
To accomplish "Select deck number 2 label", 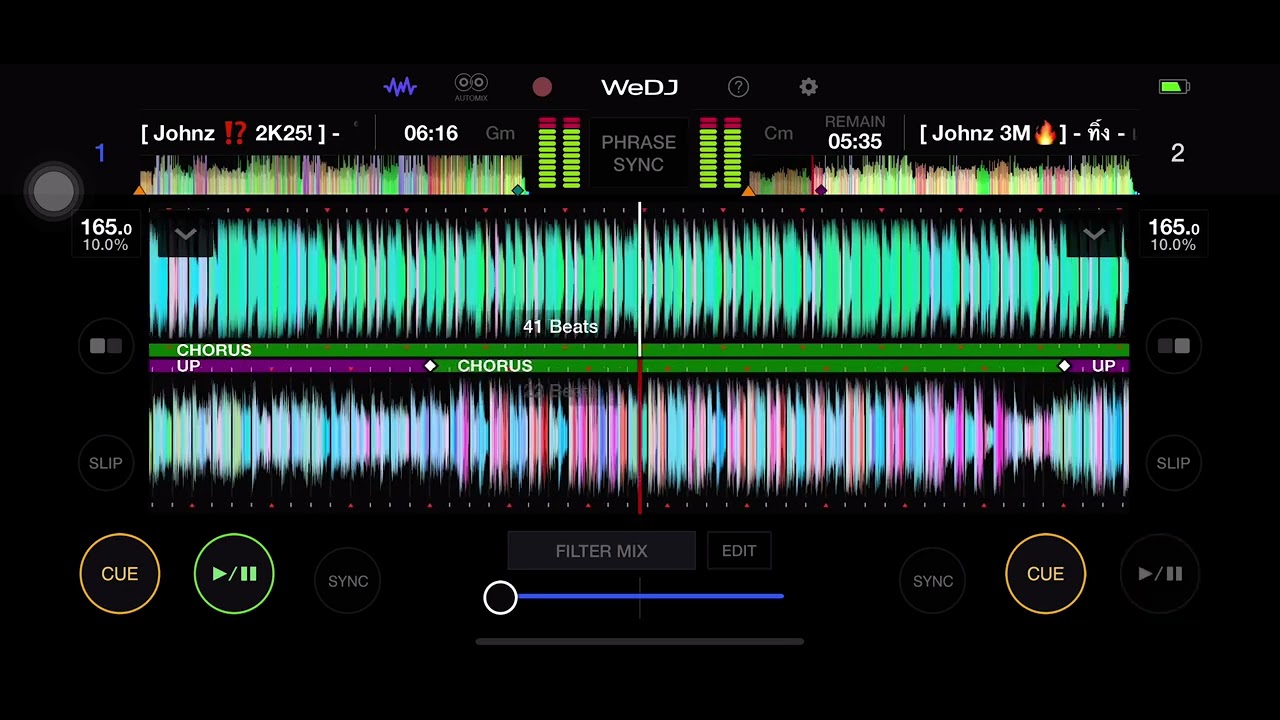I will [1177, 153].
